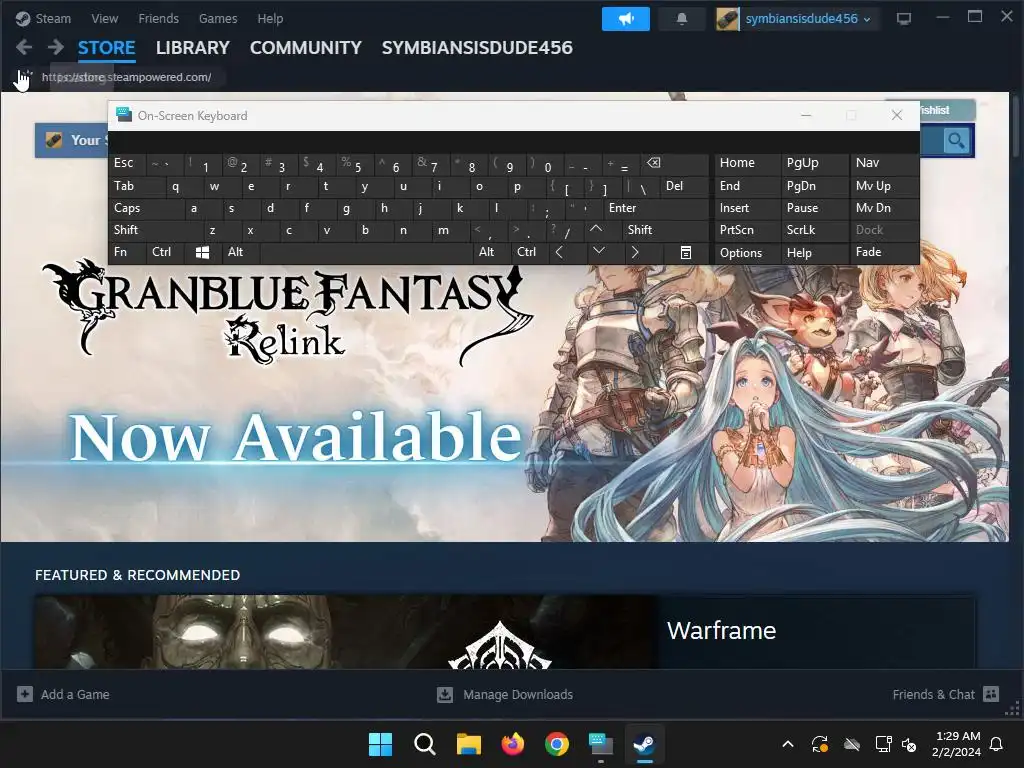
Task: Open the notifications bell in Steam
Action: point(681,19)
